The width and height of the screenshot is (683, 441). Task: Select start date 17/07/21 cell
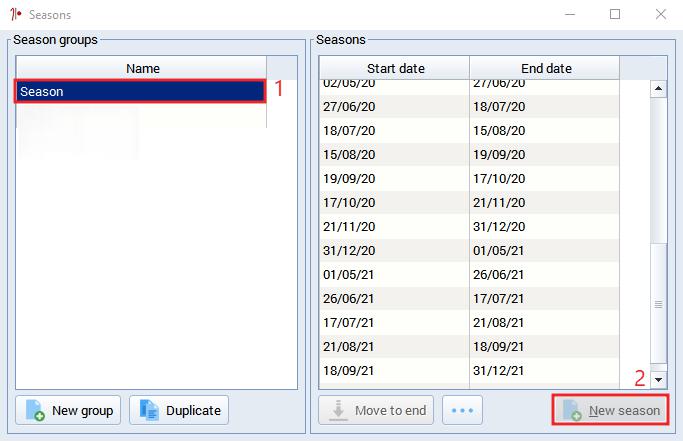click(394, 322)
